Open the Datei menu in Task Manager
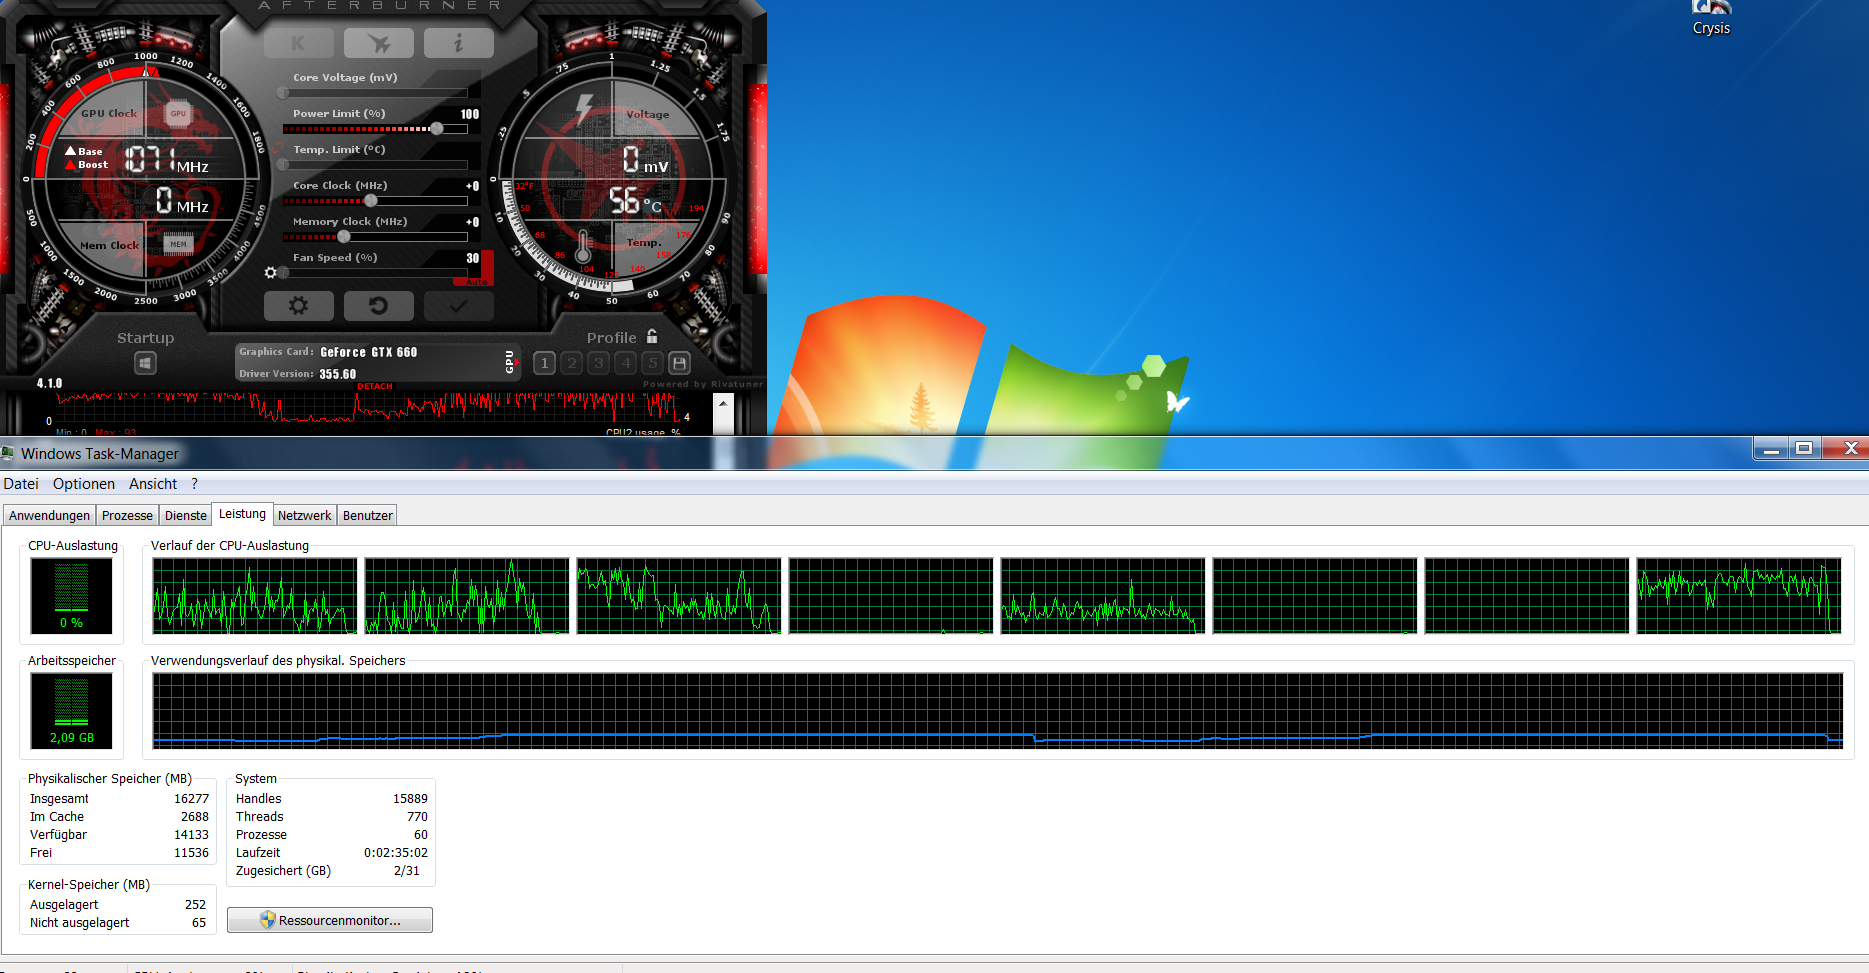Image resolution: width=1869 pixels, height=973 pixels. point(21,484)
